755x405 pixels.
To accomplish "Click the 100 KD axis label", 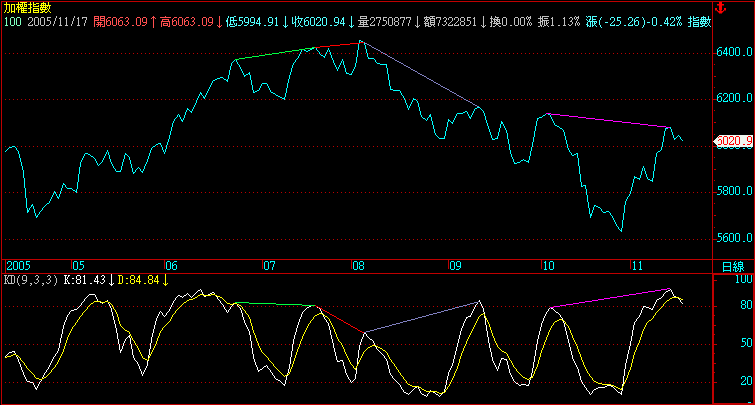I will [743, 279].
